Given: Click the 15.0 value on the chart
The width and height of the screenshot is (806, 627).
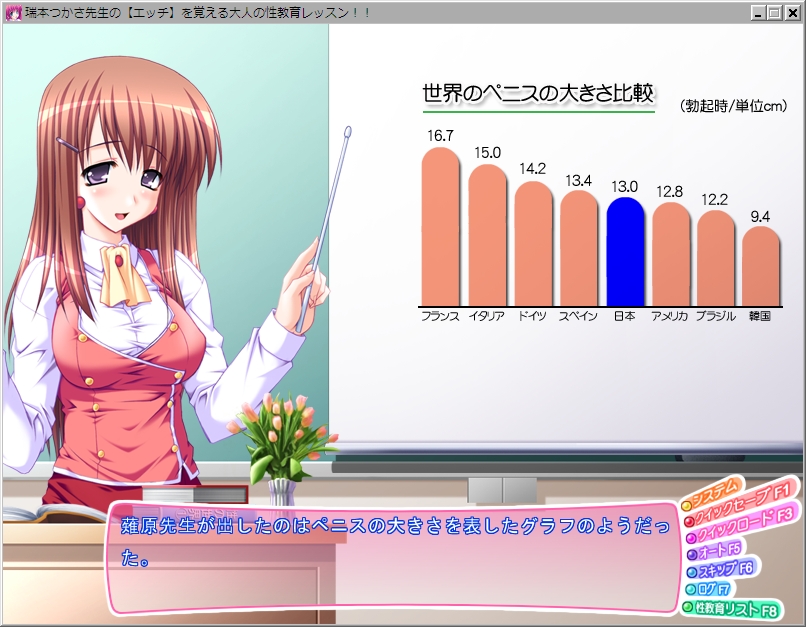Looking at the screenshot, I should tap(487, 153).
